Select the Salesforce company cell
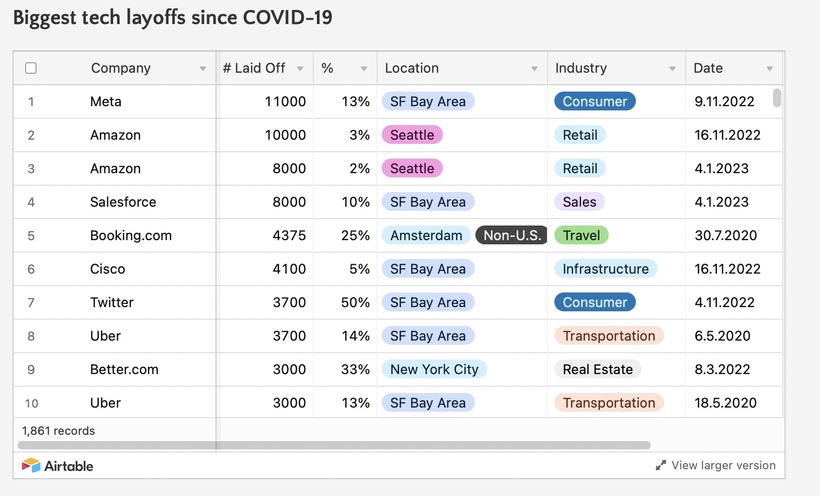820x496 pixels. point(123,202)
